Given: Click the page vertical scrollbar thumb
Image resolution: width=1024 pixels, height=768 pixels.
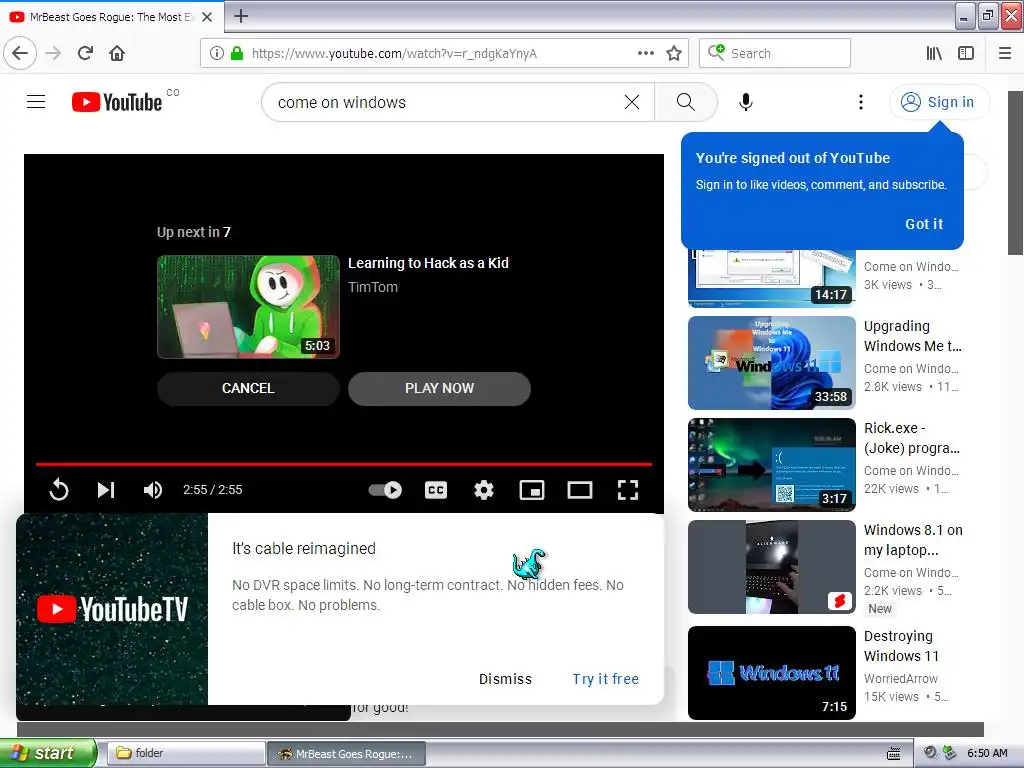Looking at the screenshot, I should [x=1016, y=173].
